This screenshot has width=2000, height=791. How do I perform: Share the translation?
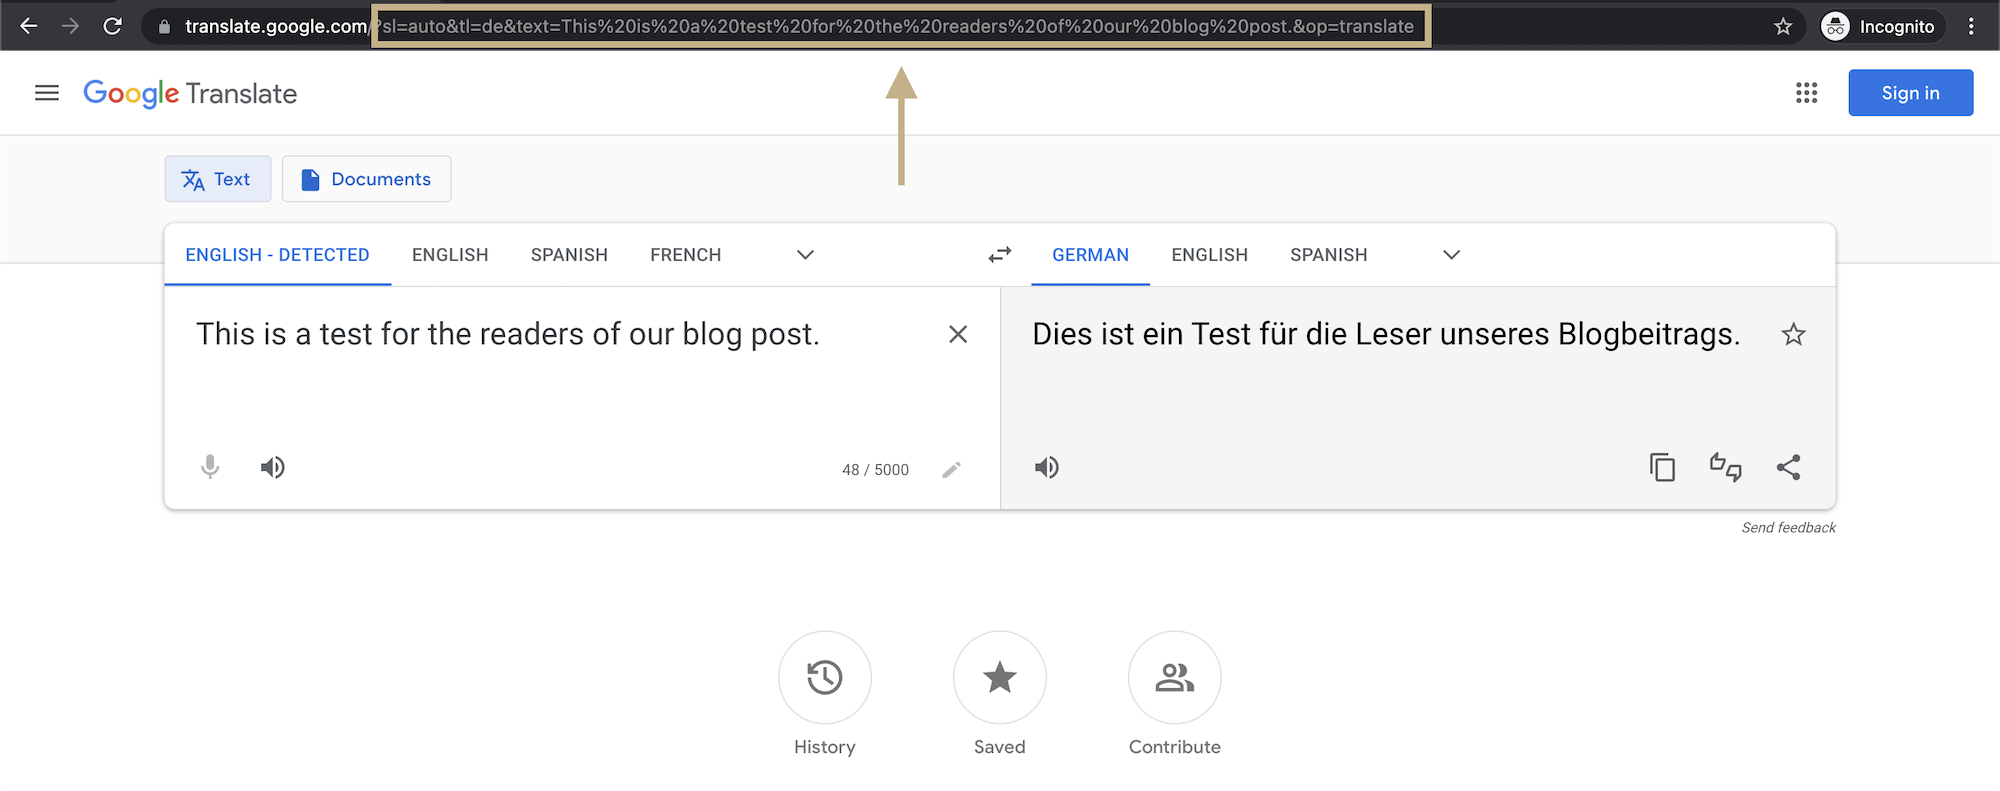coord(1788,467)
